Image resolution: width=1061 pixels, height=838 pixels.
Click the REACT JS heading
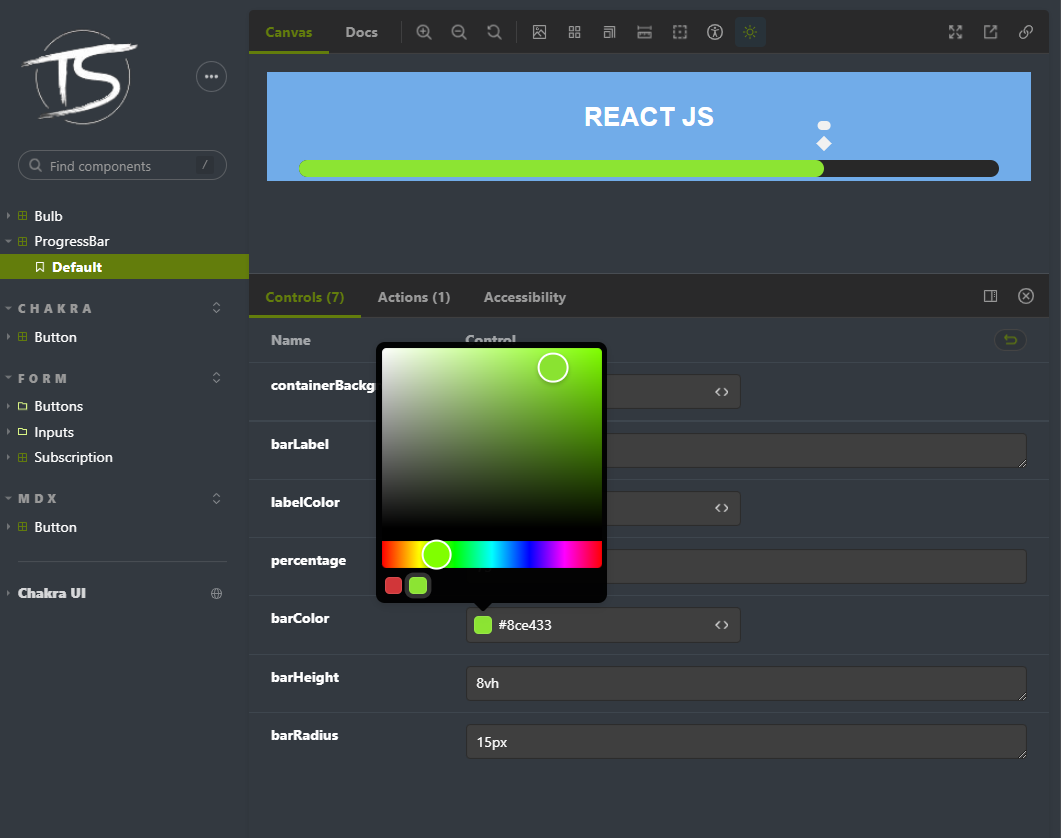[649, 116]
